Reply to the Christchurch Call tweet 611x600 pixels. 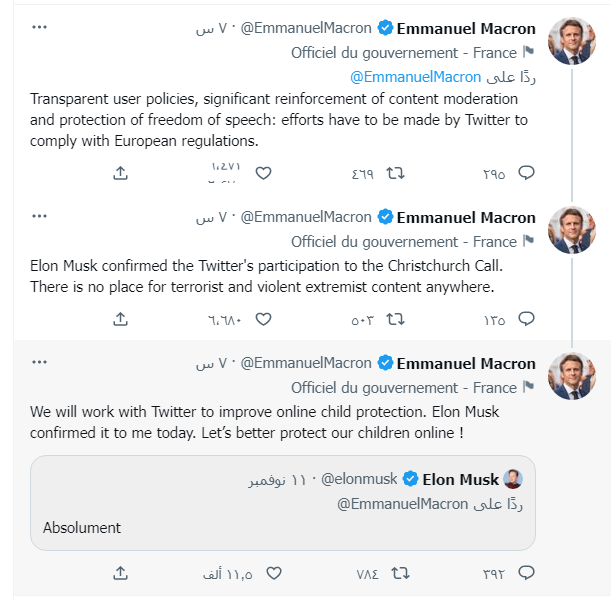point(526,320)
